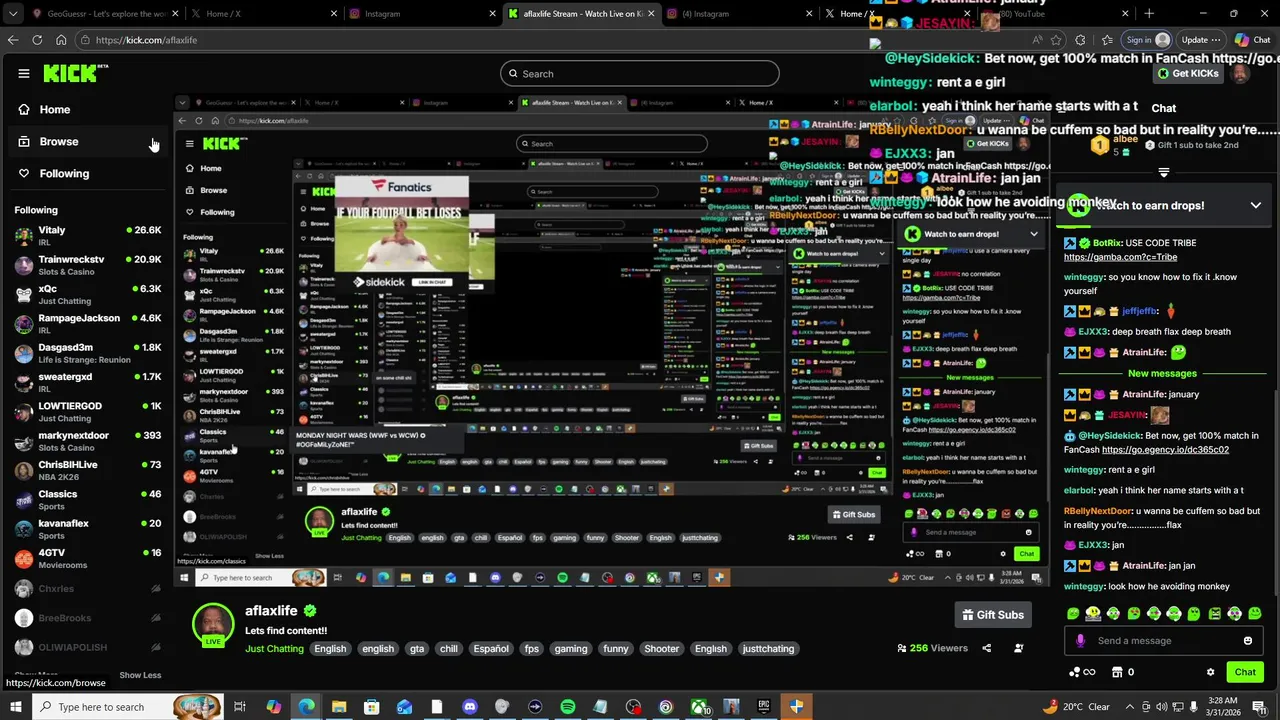Image resolution: width=1280 pixels, height=720 pixels.
Task: Open Spotify from the taskbar
Action: pyautogui.click(x=567, y=707)
